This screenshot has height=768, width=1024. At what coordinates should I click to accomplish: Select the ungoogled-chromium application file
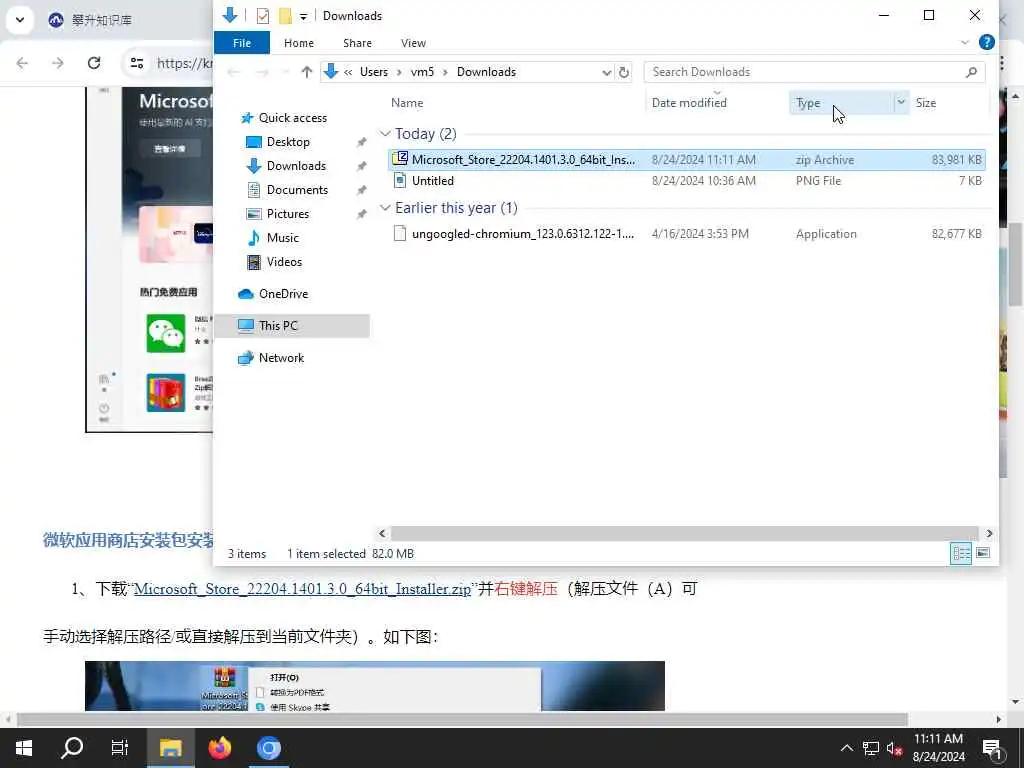(686, 234)
